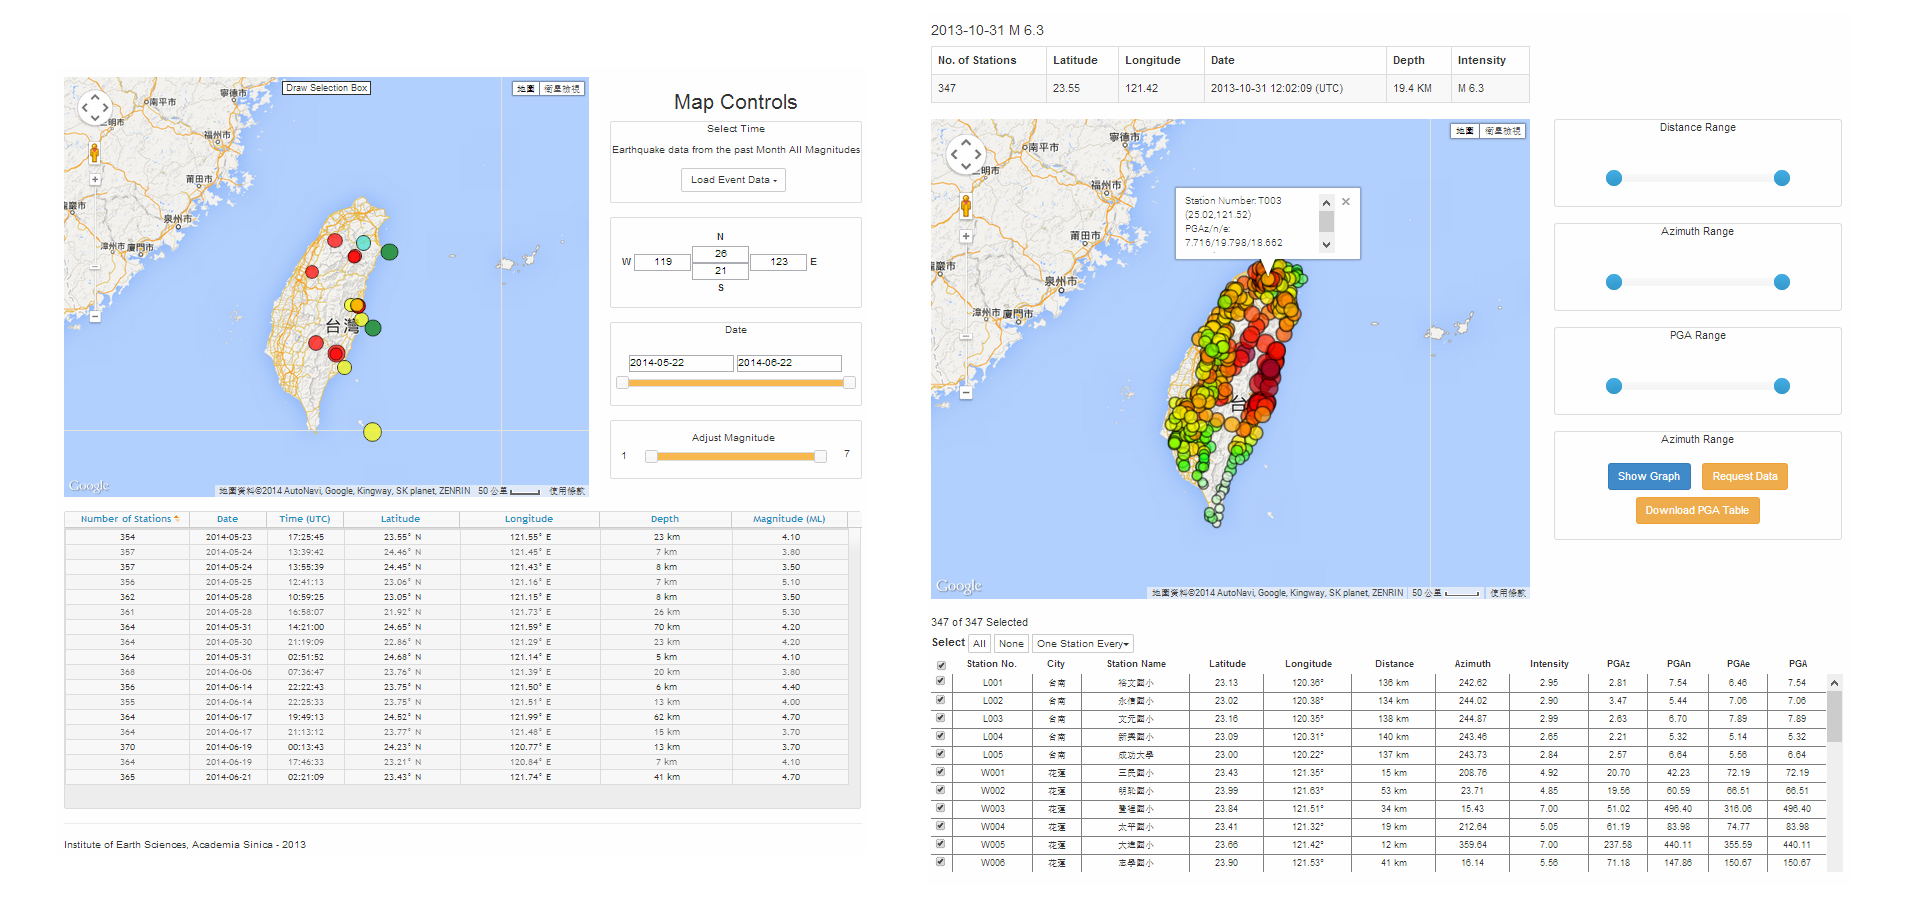Click the sort arrow on Number of Stations column
Viewport: 1920px width, 900px height.
[176, 518]
